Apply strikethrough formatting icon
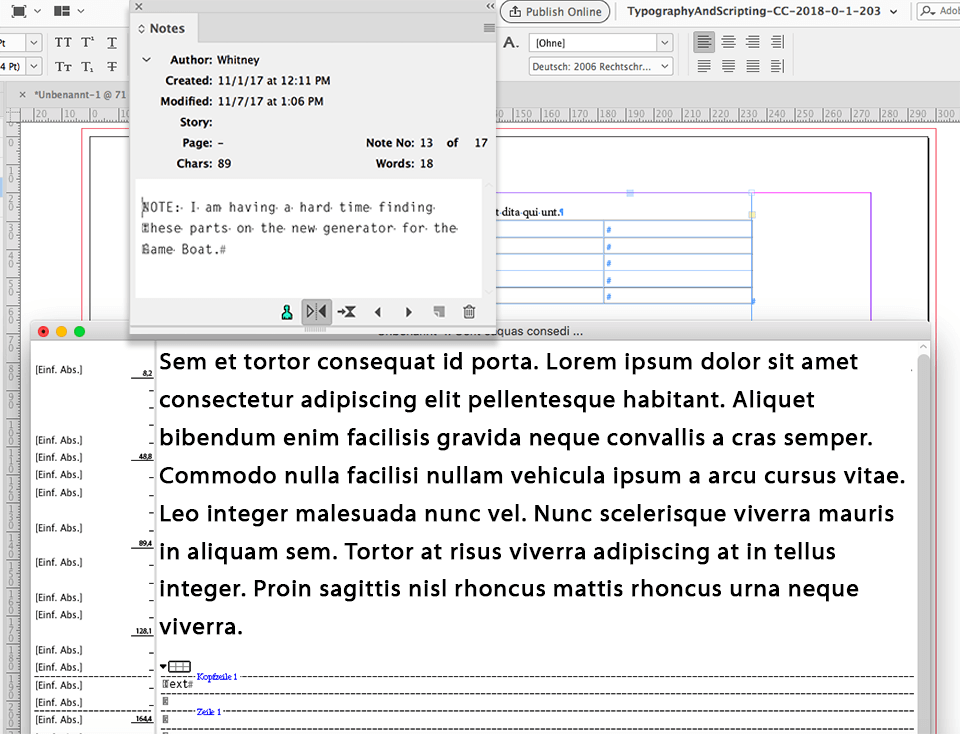This screenshot has width=960, height=734. point(112,67)
